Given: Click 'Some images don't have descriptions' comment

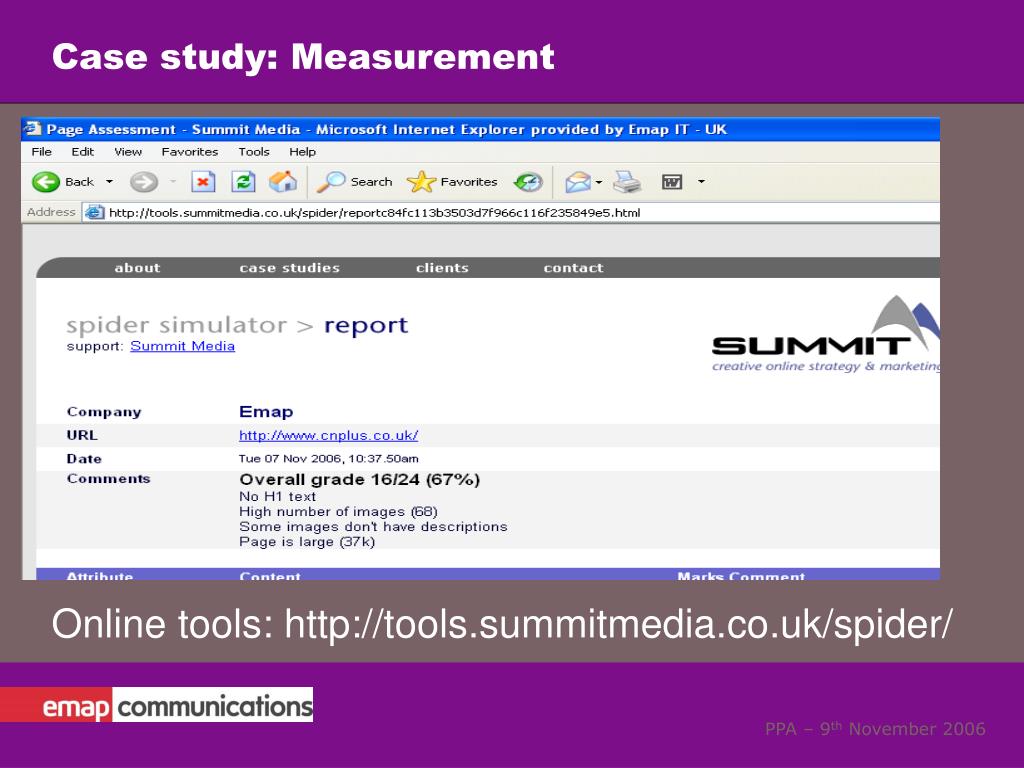Looking at the screenshot, I should 373,526.
